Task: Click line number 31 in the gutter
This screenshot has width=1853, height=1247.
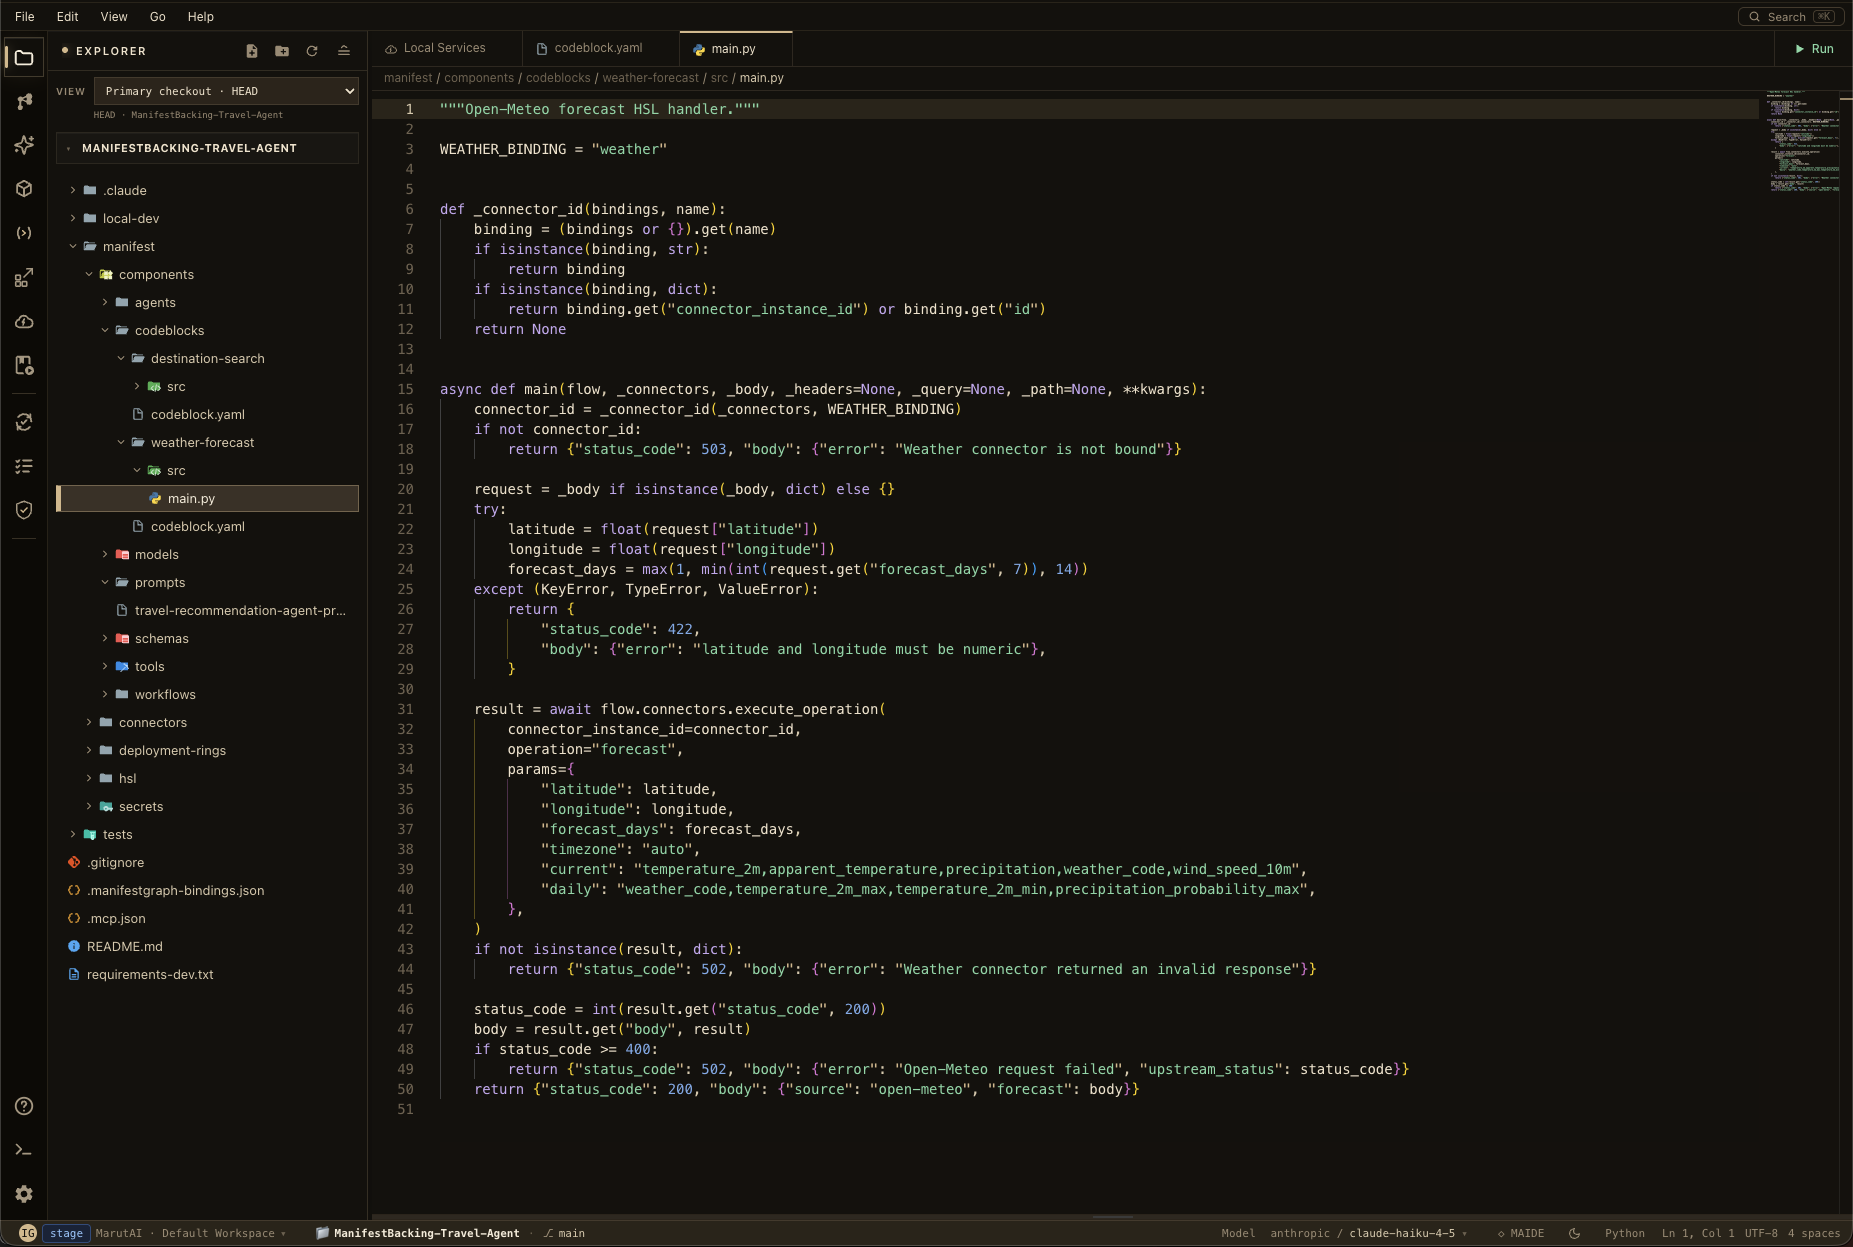Action: coord(405,709)
